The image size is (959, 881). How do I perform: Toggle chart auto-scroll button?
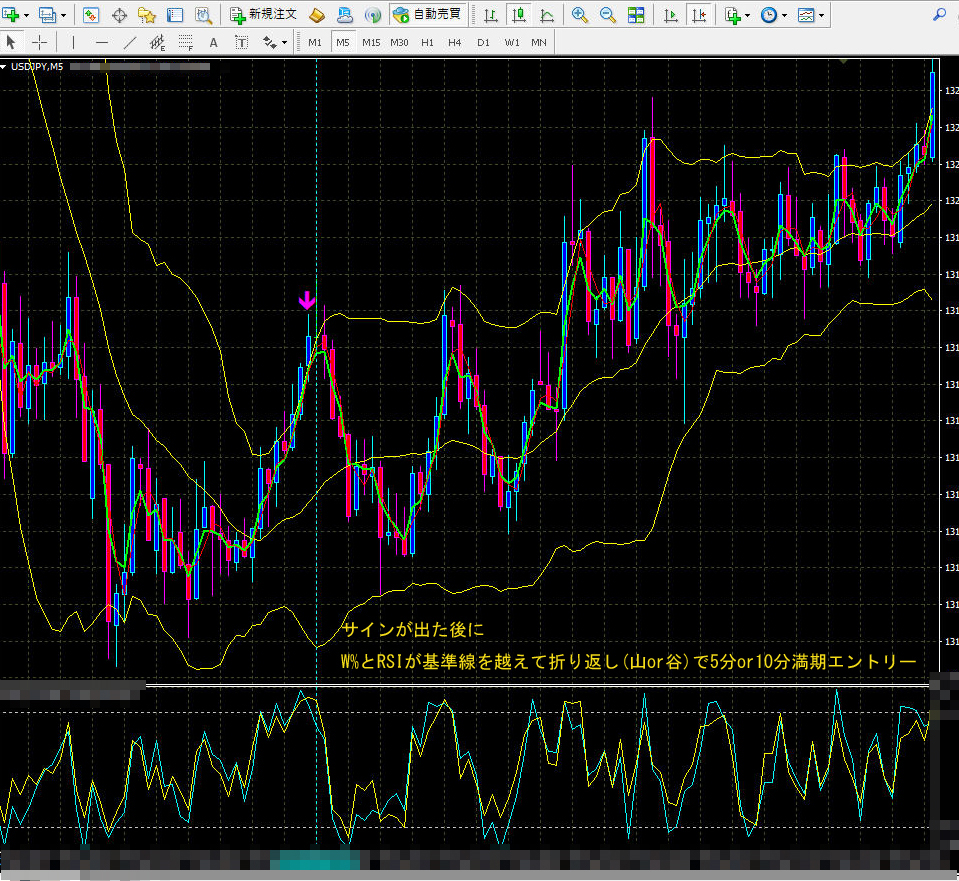[x=671, y=15]
